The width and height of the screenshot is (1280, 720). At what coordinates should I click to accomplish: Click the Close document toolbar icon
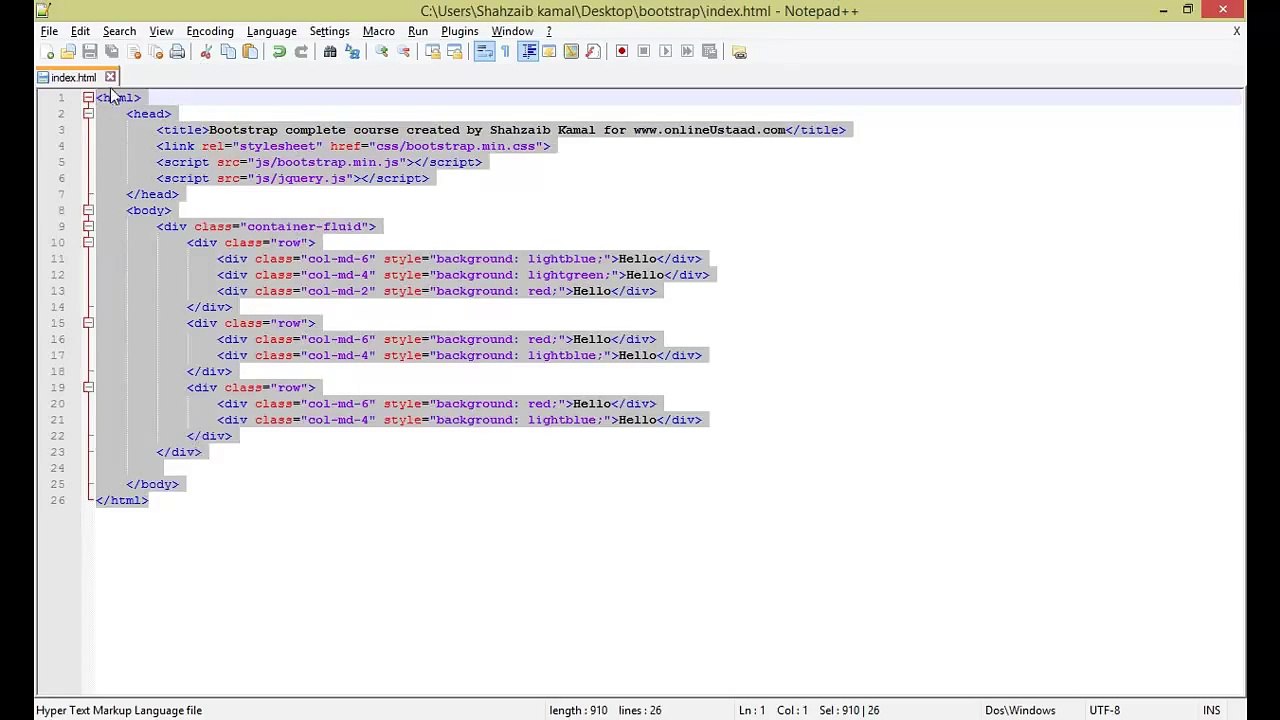coord(134,52)
